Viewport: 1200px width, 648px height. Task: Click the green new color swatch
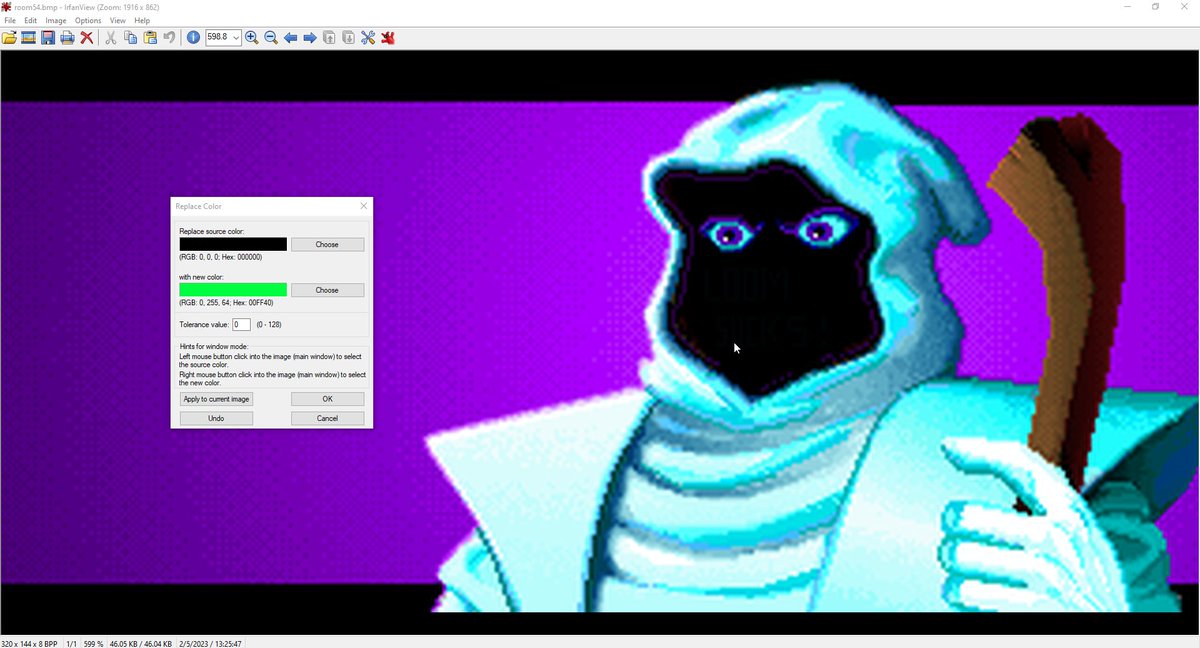[x=233, y=290]
